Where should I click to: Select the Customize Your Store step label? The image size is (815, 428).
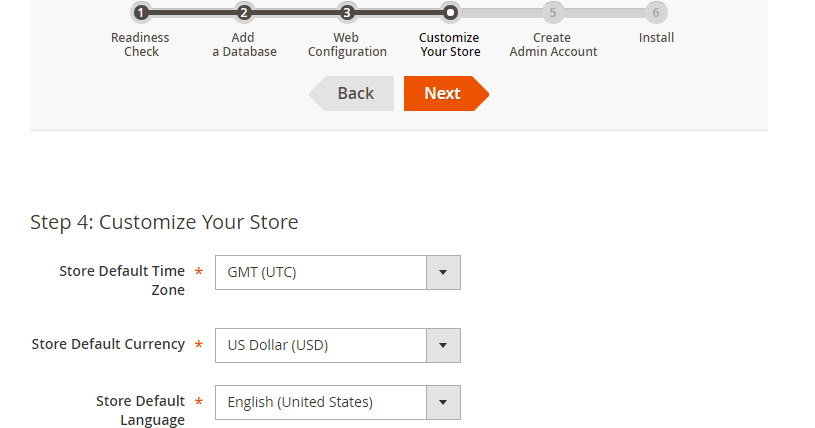[450, 45]
